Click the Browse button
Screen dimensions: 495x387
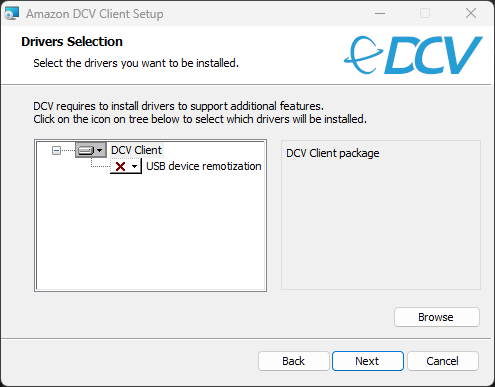click(437, 317)
